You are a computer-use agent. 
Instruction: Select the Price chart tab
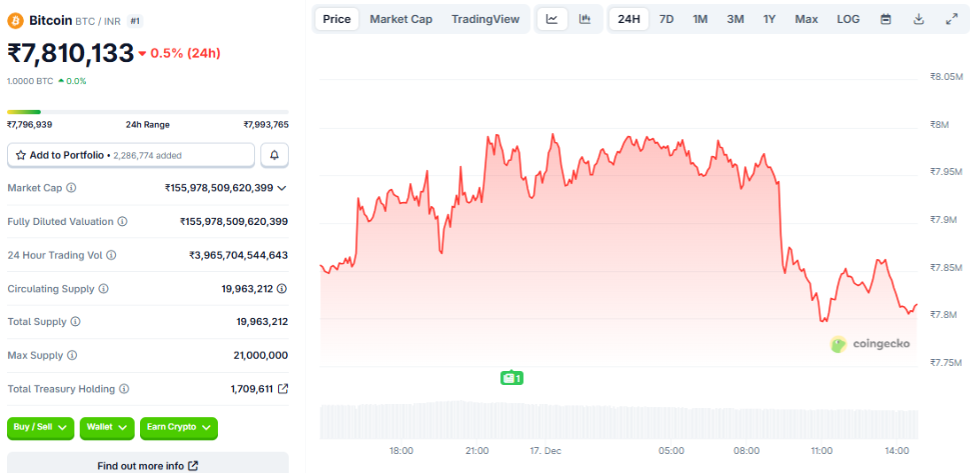pos(337,19)
